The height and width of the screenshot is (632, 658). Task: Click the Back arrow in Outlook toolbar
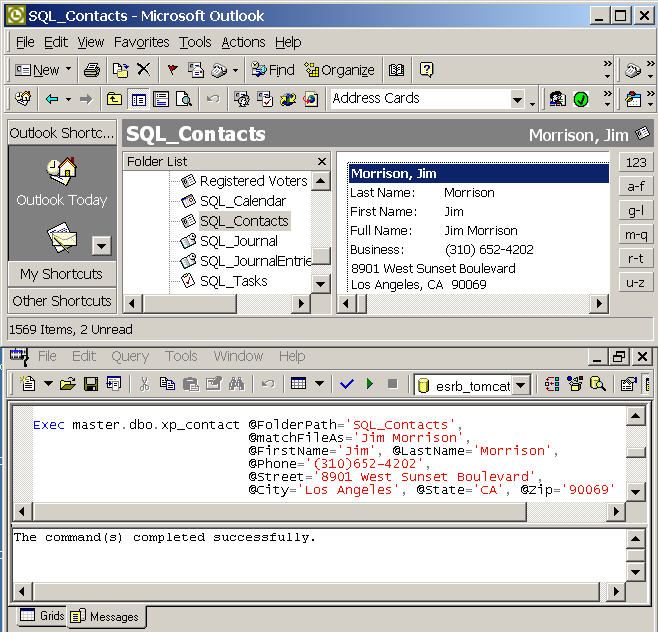(x=52, y=99)
